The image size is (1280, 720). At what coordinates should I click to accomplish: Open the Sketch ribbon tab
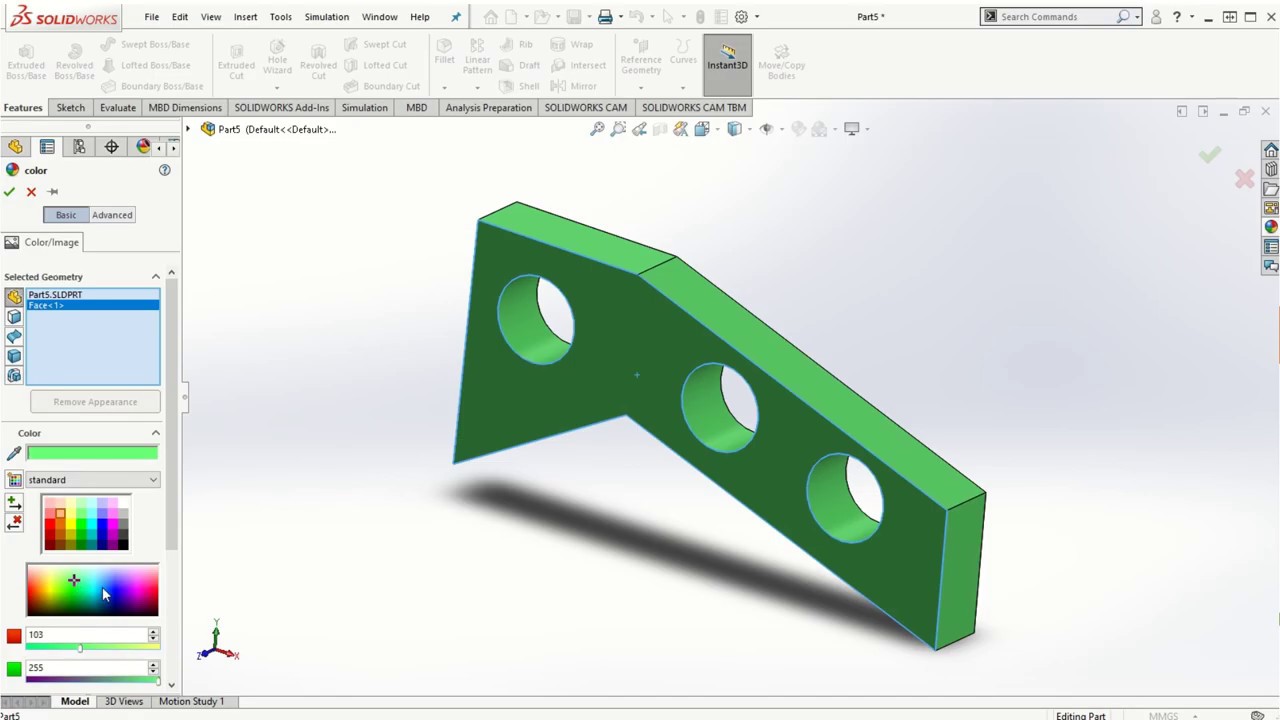tap(70, 107)
